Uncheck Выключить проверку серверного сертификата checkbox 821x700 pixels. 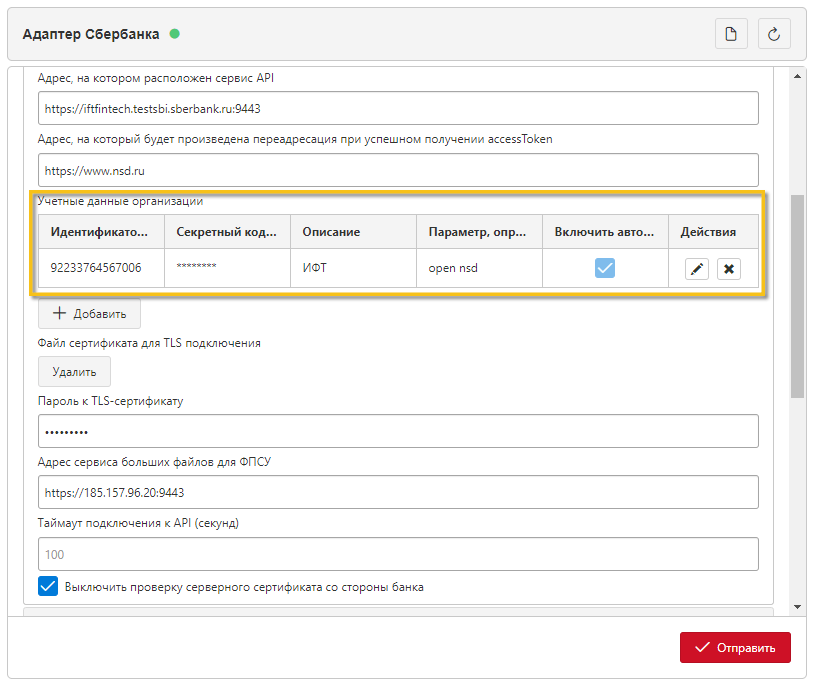click(48, 586)
